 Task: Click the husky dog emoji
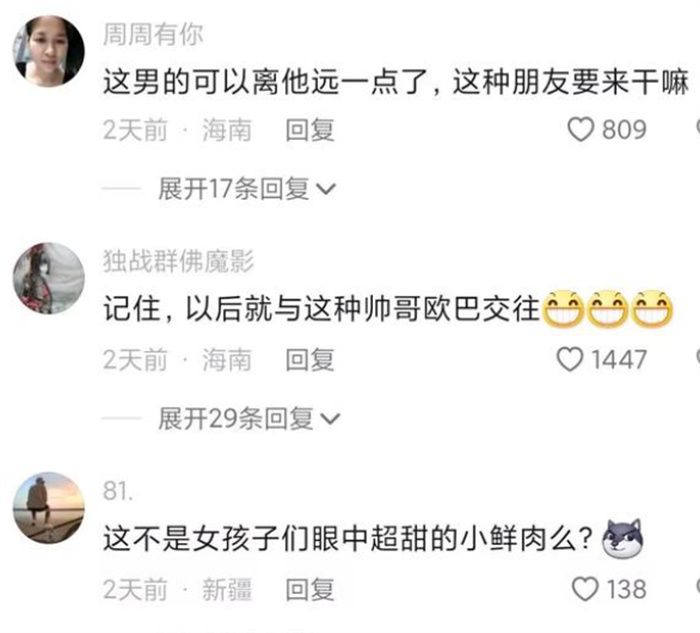point(623,538)
